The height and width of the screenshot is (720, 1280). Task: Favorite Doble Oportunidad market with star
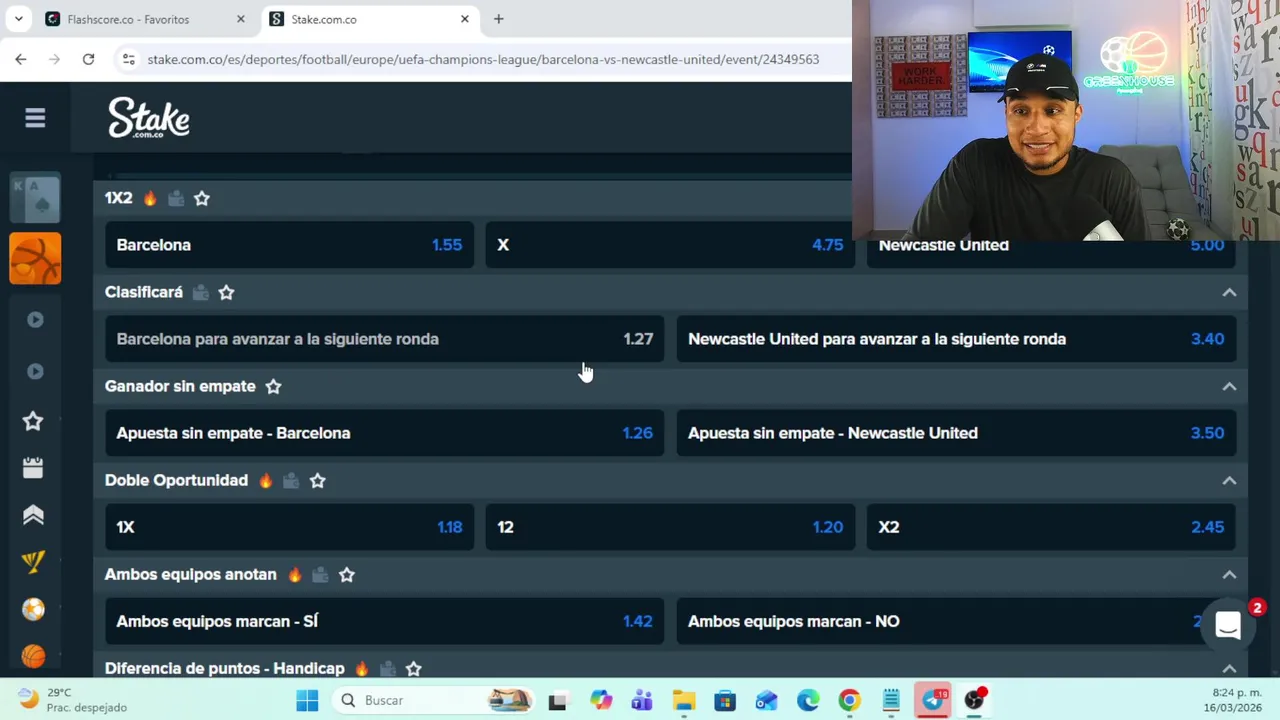317,480
